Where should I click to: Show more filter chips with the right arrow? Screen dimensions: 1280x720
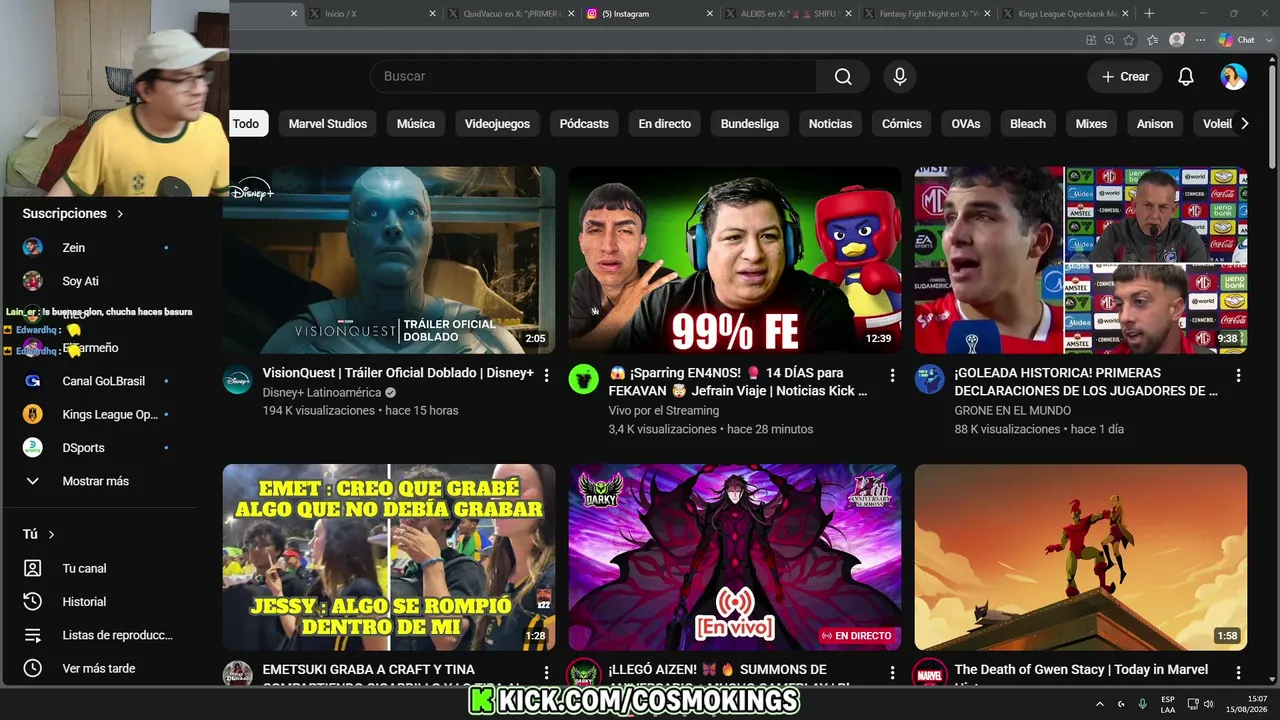(1244, 124)
